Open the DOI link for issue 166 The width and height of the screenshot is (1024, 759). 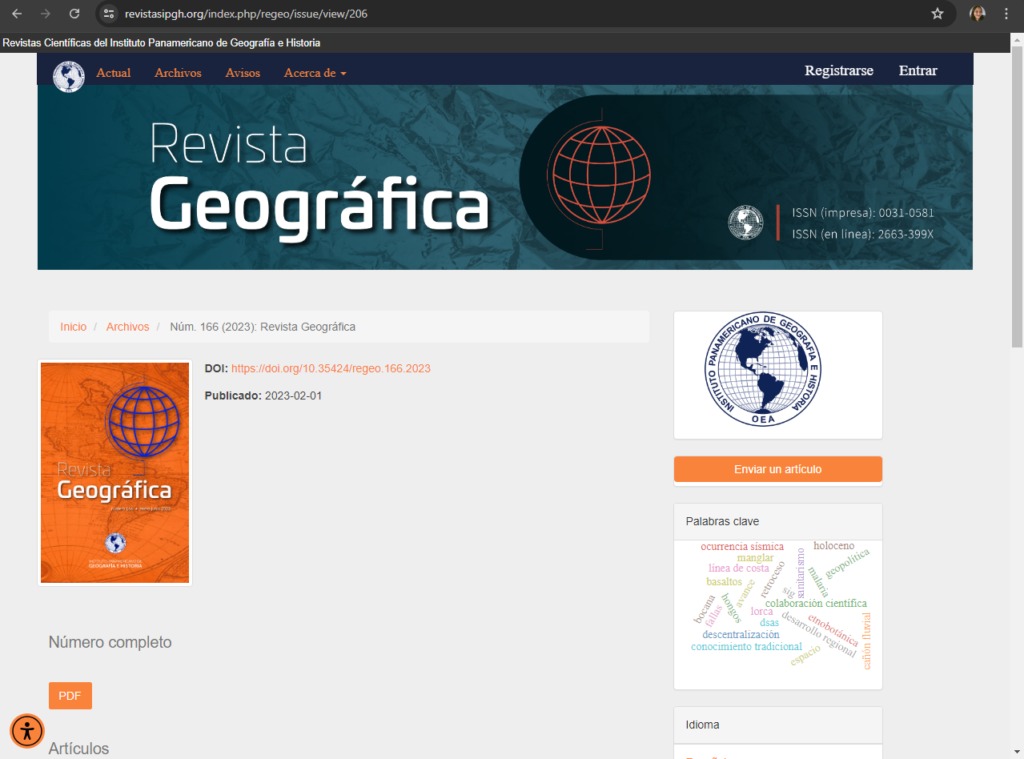330,368
